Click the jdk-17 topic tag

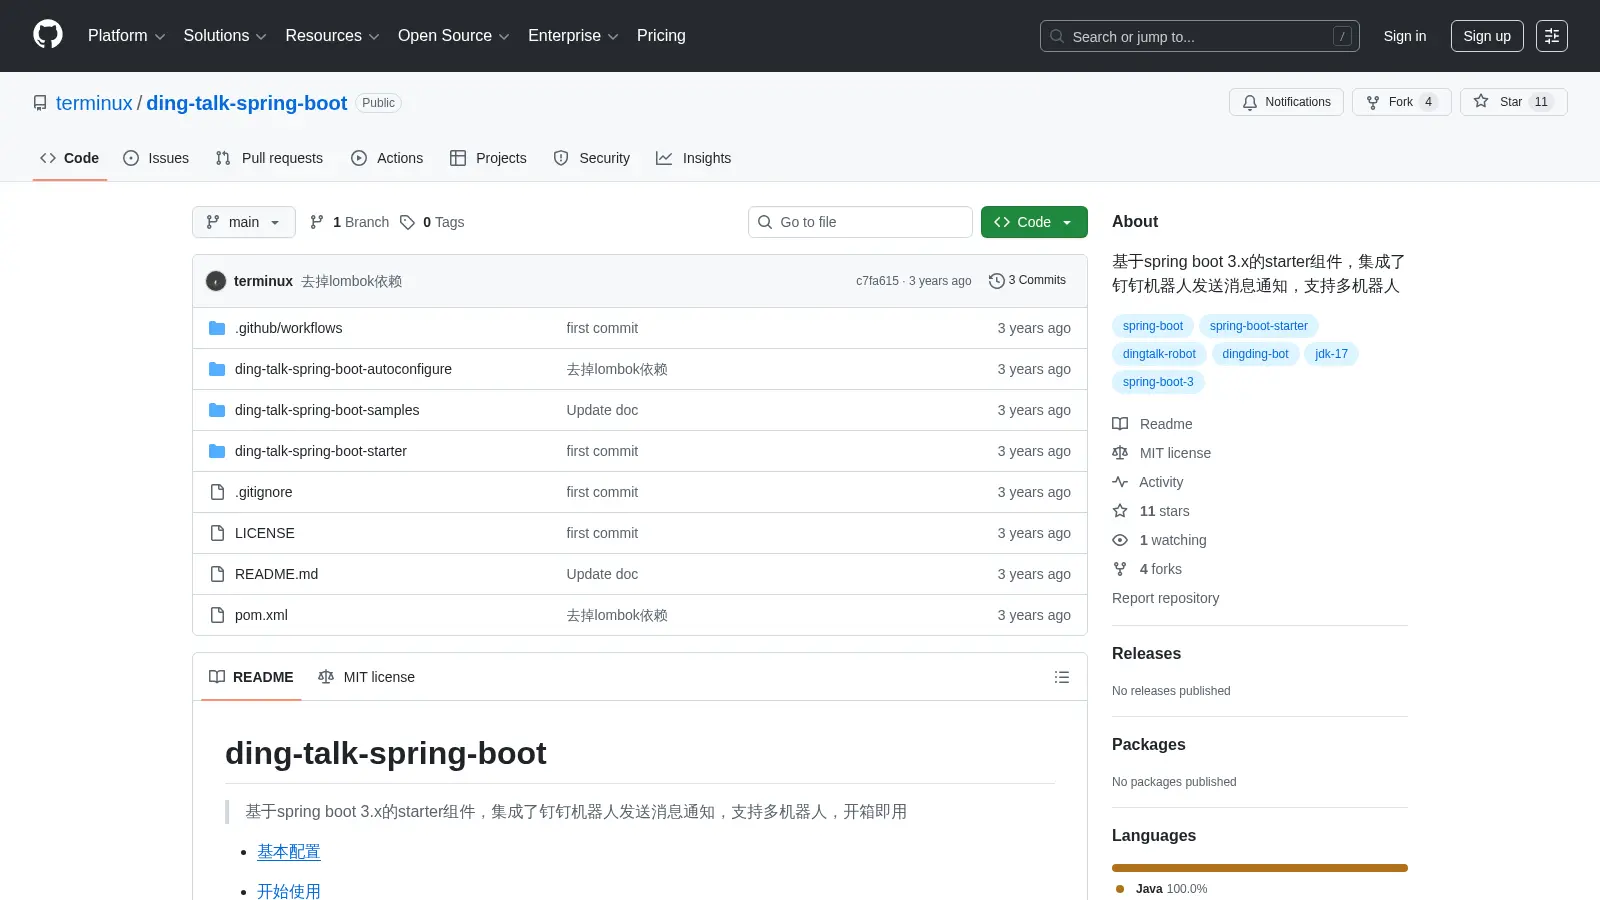(x=1331, y=354)
